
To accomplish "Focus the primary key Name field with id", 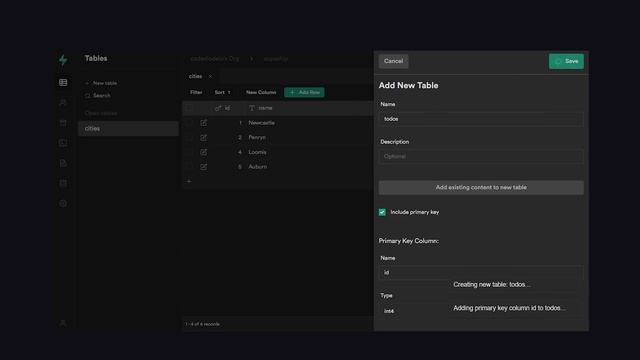I will pyautogui.click(x=481, y=272).
